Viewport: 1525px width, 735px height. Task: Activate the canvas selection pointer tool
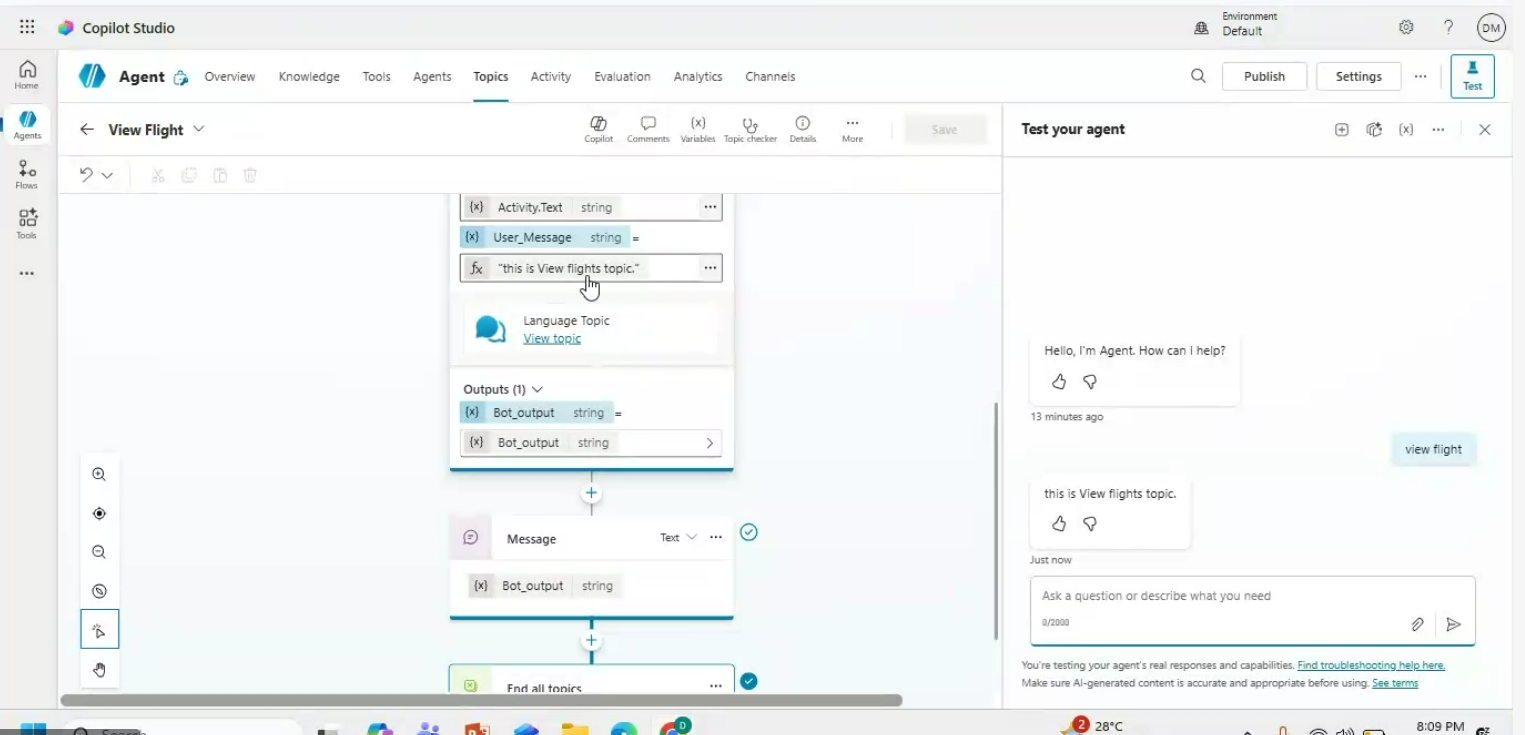coord(99,630)
